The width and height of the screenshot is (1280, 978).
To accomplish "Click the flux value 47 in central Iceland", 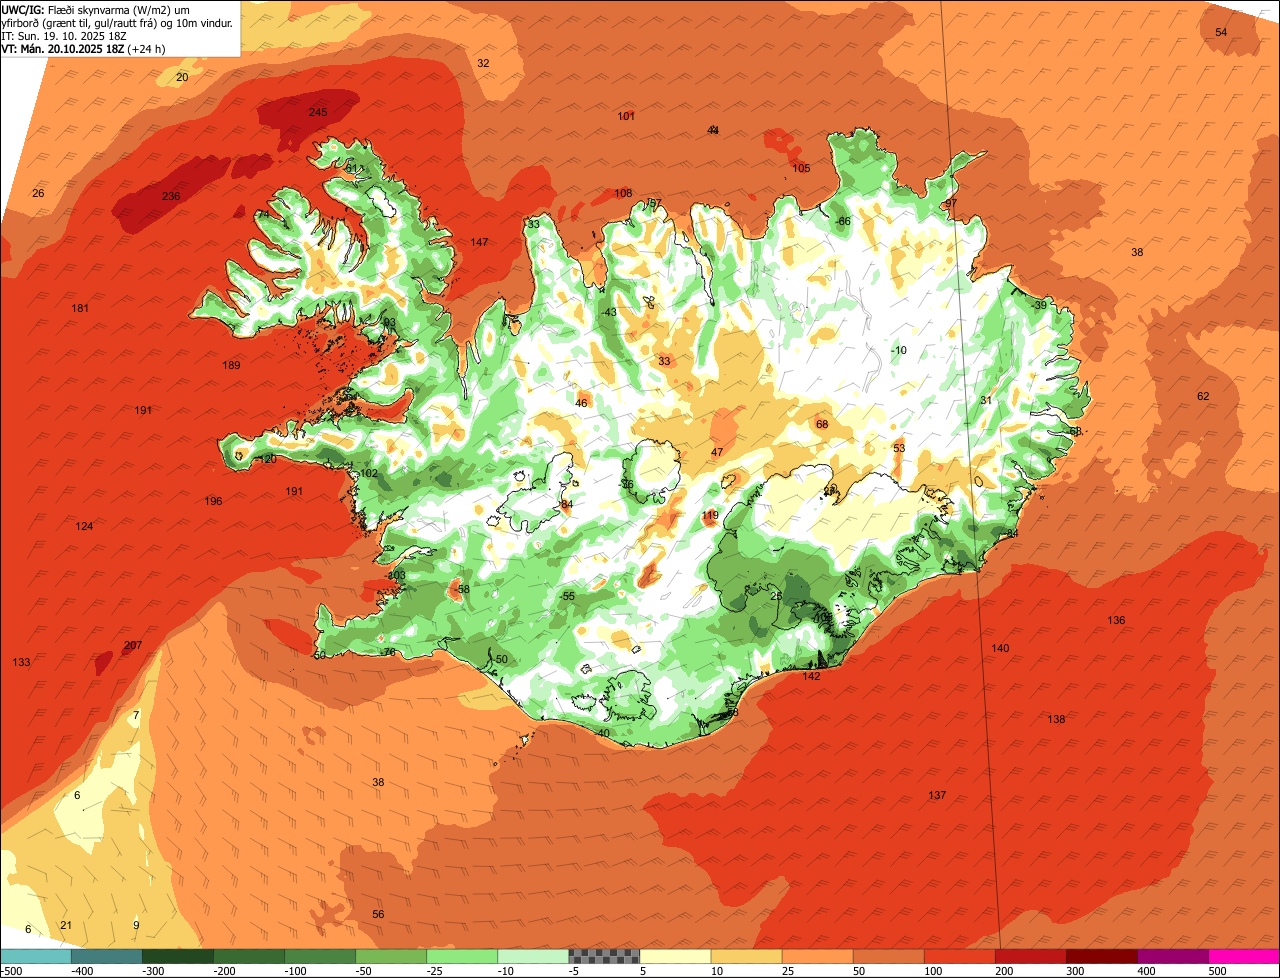I will pyautogui.click(x=717, y=452).
